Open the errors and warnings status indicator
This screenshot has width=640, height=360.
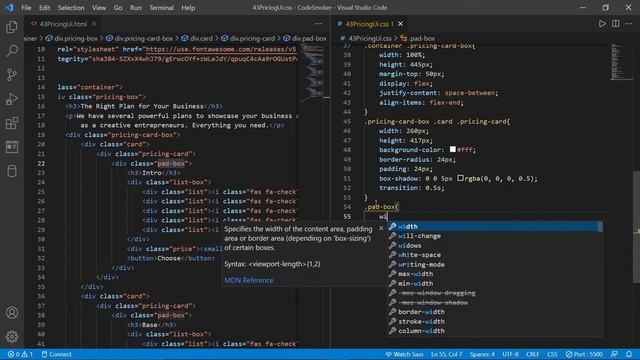point(20,354)
